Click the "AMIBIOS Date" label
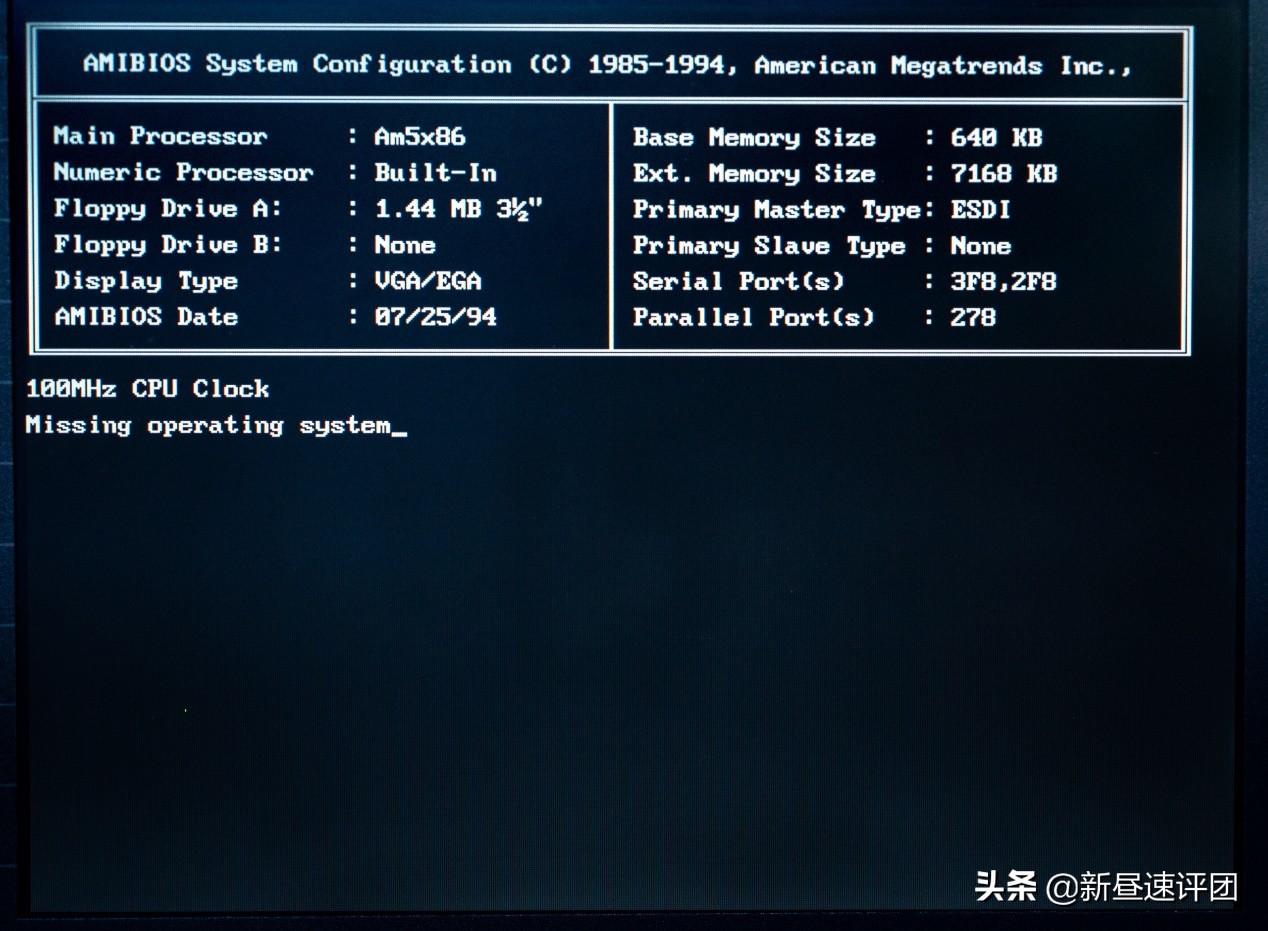Viewport: 1268px width, 931px height. [146, 317]
